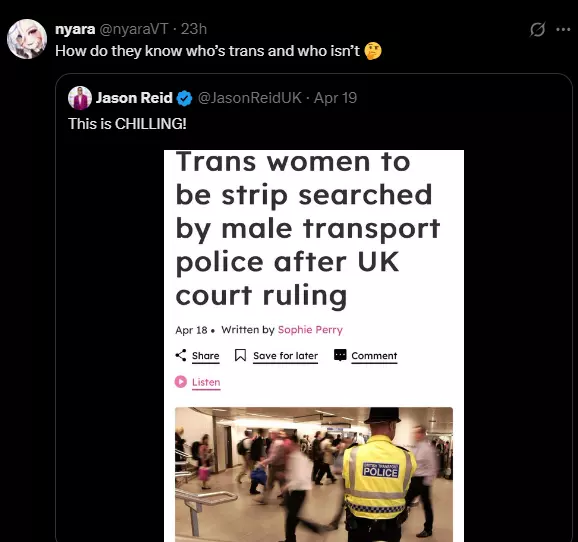Click the 23h timestamp
The height and width of the screenshot is (542, 578).
click(x=194, y=29)
